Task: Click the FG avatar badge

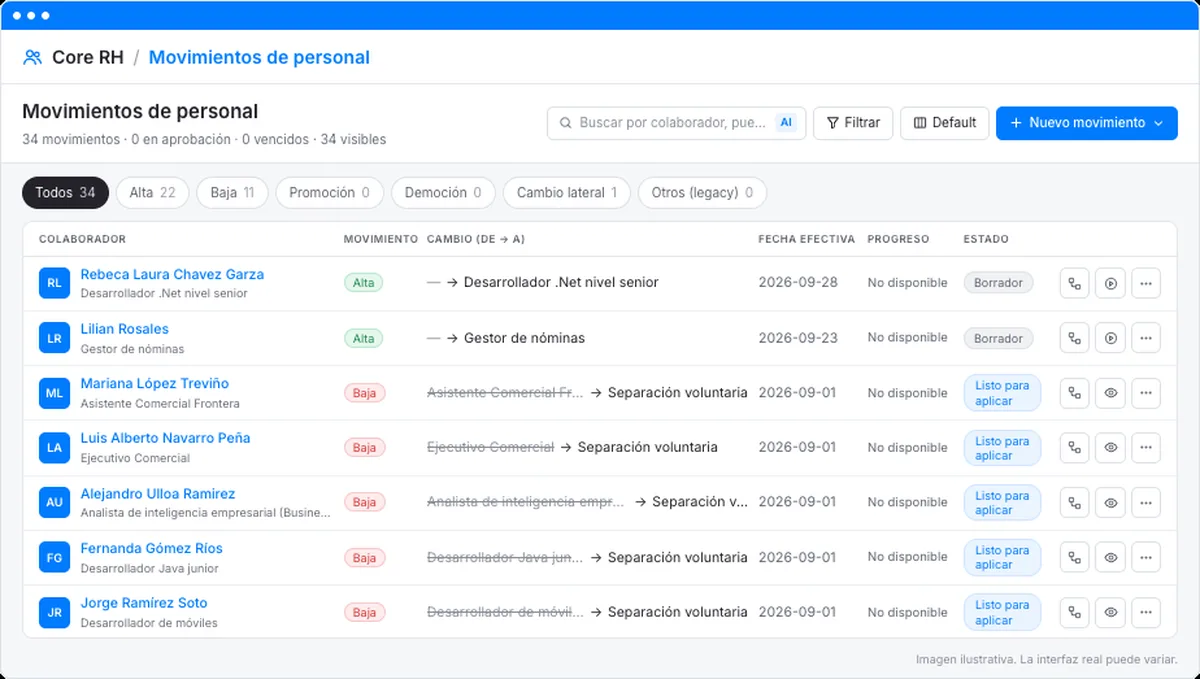Action: pos(54,558)
